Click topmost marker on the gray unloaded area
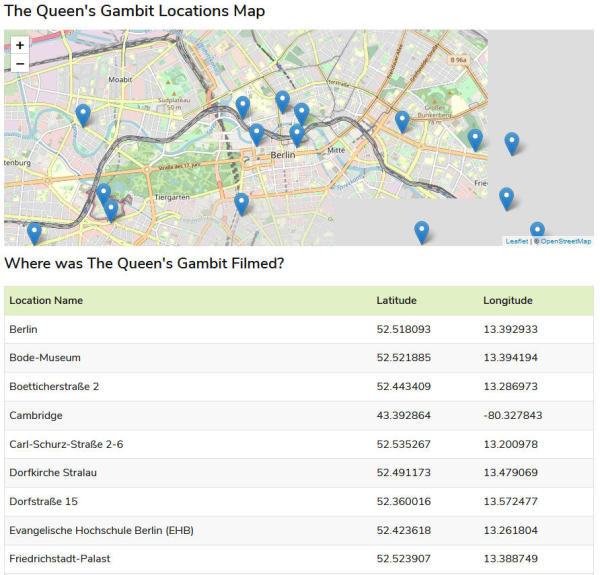 (x=512, y=144)
